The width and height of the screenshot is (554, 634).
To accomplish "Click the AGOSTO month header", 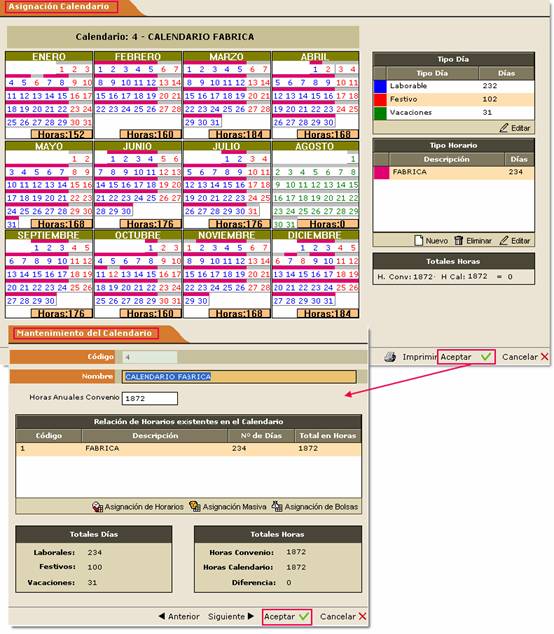I will (315, 146).
